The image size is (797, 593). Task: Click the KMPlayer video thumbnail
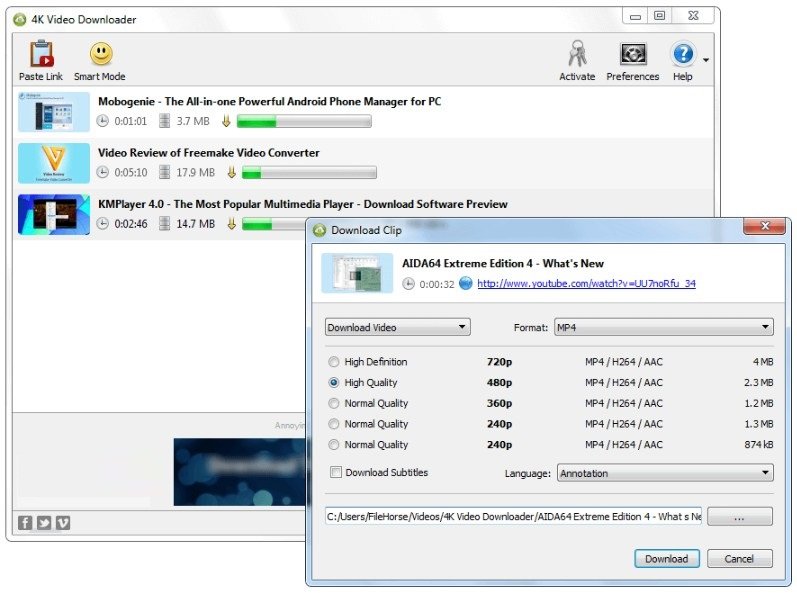point(54,214)
